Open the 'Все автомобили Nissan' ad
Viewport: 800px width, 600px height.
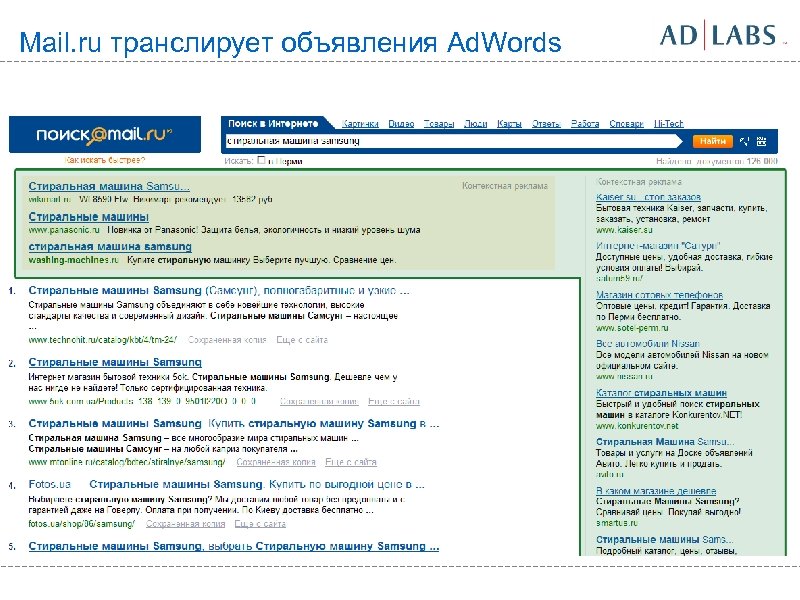648,344
